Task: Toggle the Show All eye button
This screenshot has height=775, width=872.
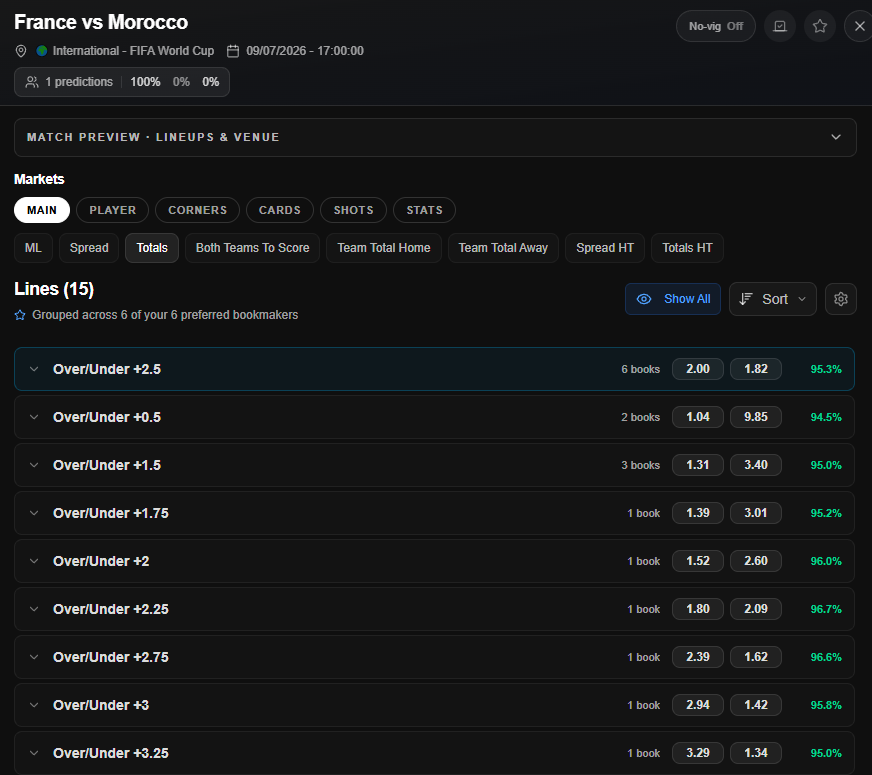Action: (673, 299)
